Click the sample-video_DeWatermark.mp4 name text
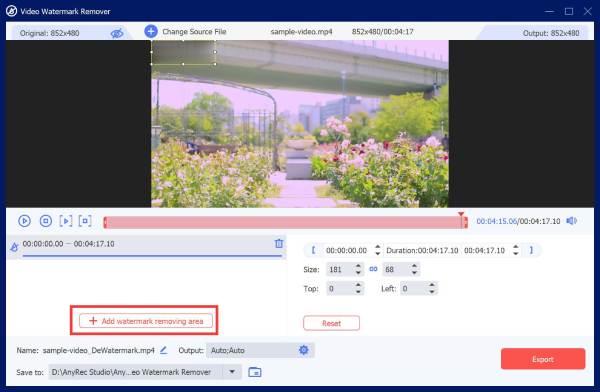Screen dimensions: 600x392 point(98,350)
